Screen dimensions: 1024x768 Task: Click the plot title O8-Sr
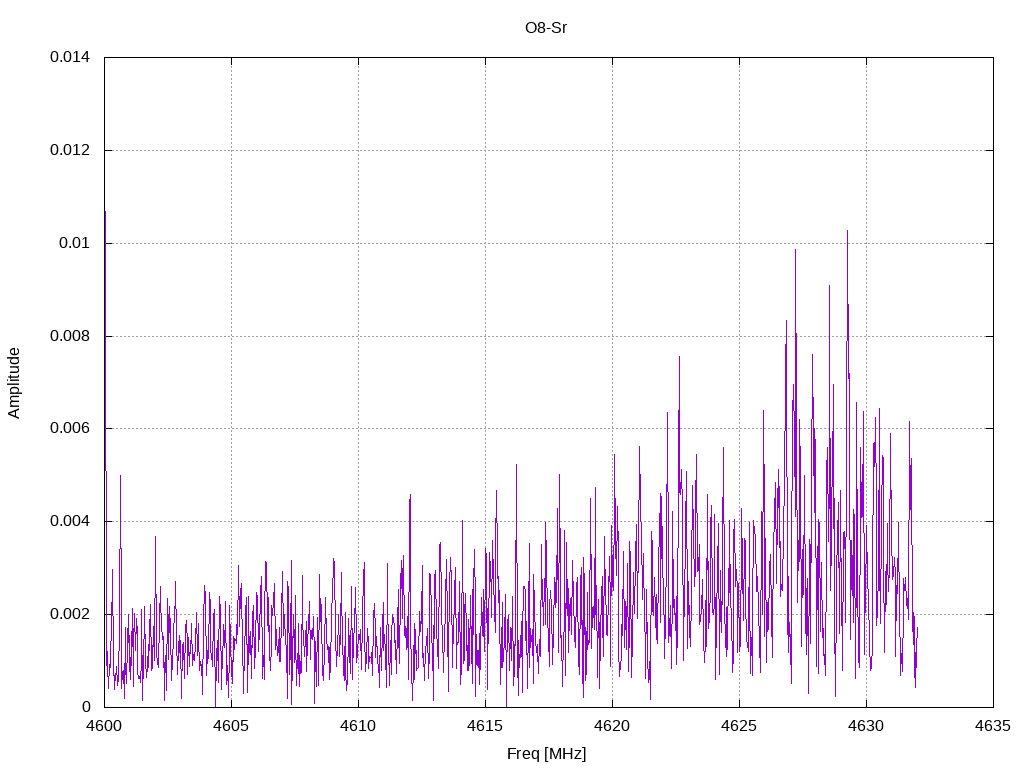pyautogui.click(x=546, y=28)
